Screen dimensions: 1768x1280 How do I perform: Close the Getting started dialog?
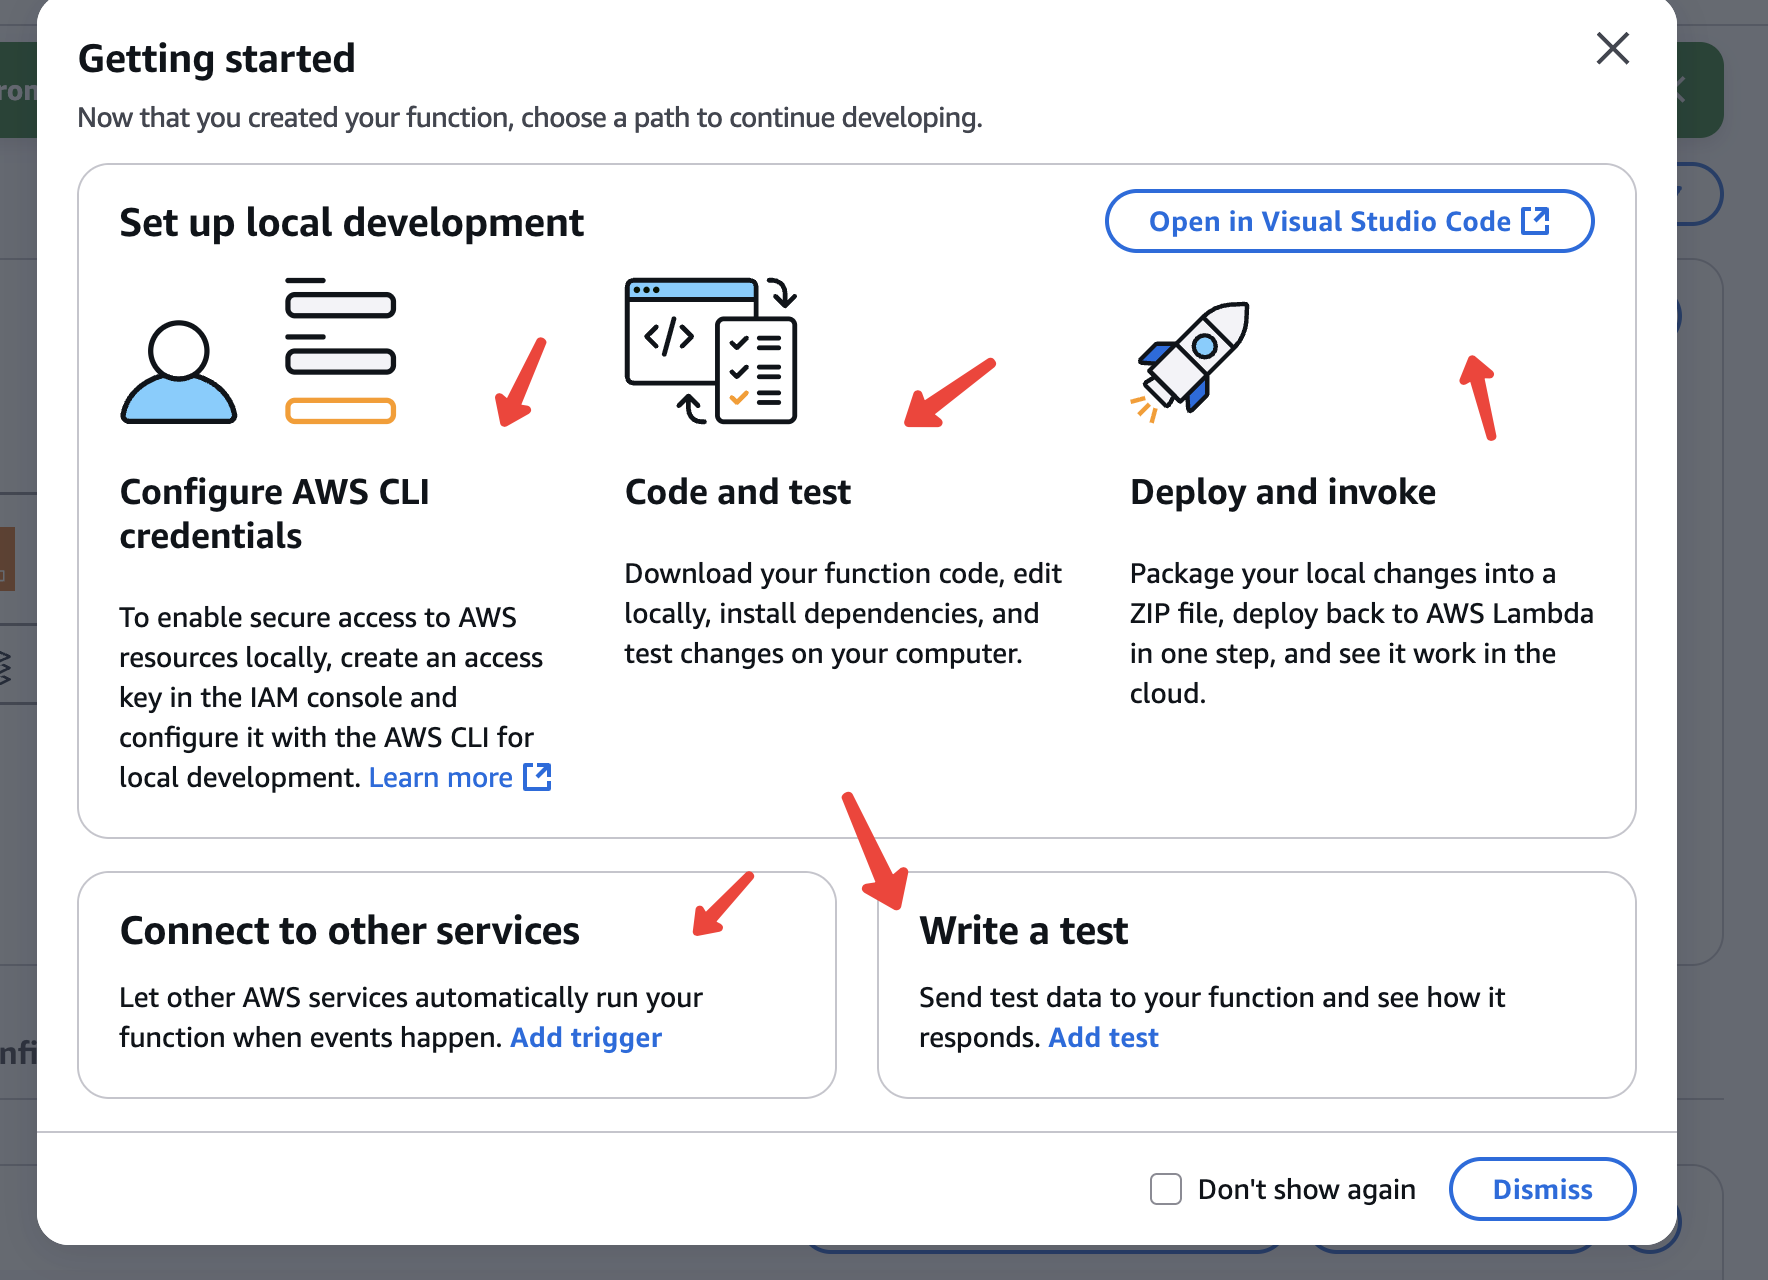pos(1612,48)
